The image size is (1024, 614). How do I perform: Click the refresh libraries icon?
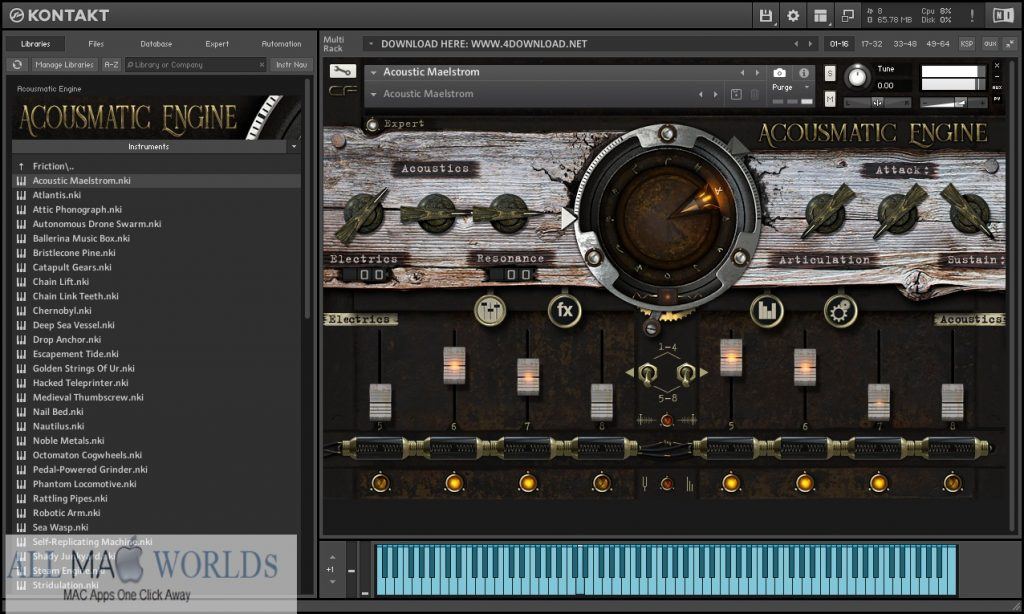tap(17, 65)
